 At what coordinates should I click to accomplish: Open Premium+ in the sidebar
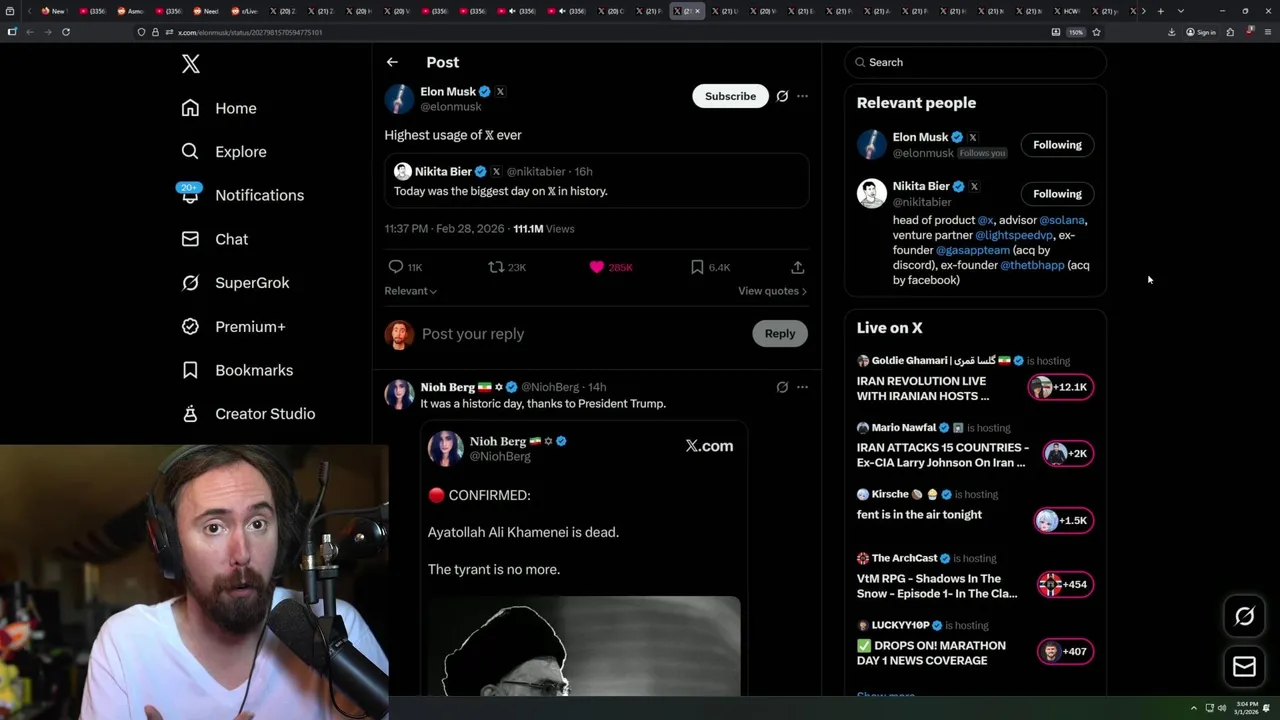233,326
